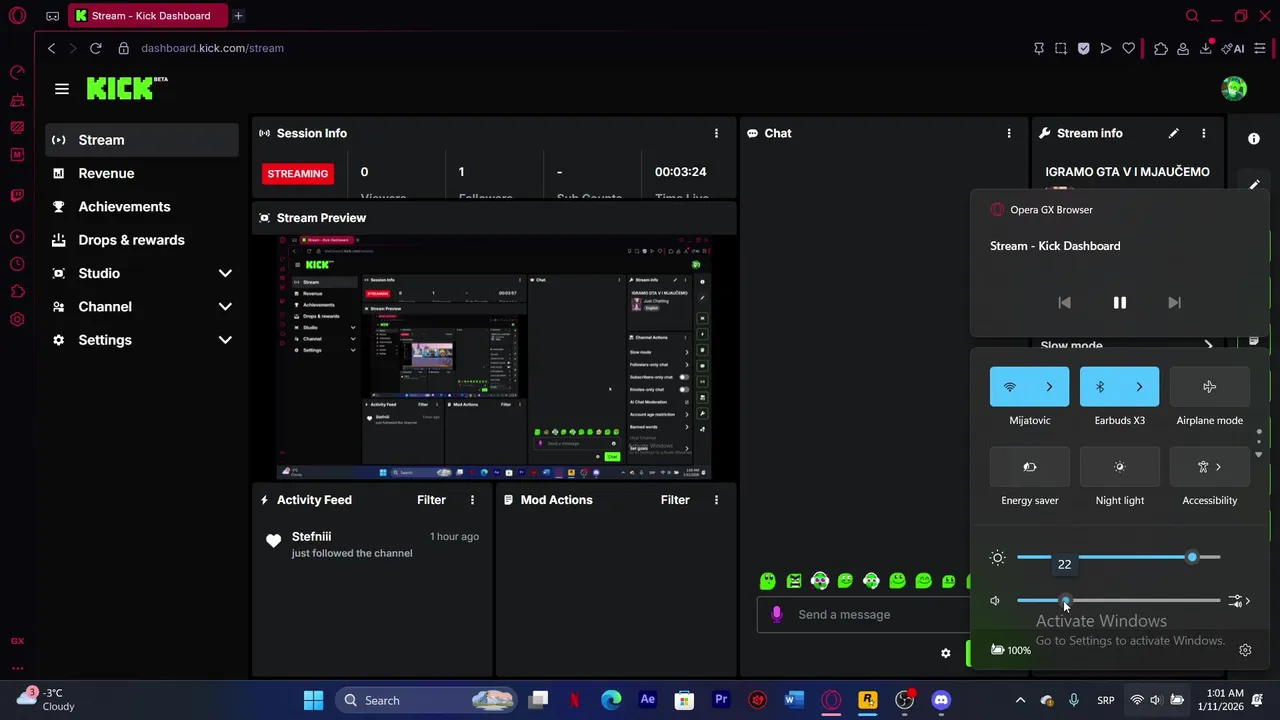Click the Stream Preview thumbnail
Image resolution: width=1280 pixels, height=720 pixels.
tap(494, 358)
